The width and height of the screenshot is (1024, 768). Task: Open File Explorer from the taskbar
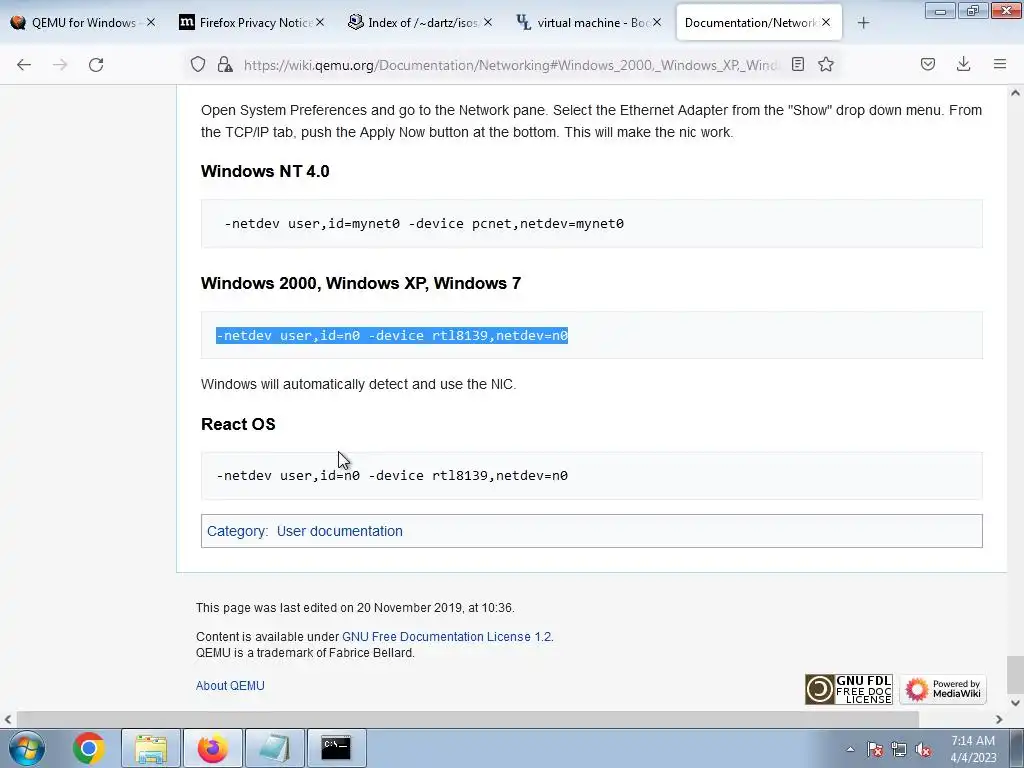pyautogui.click(x=151, y=748)
